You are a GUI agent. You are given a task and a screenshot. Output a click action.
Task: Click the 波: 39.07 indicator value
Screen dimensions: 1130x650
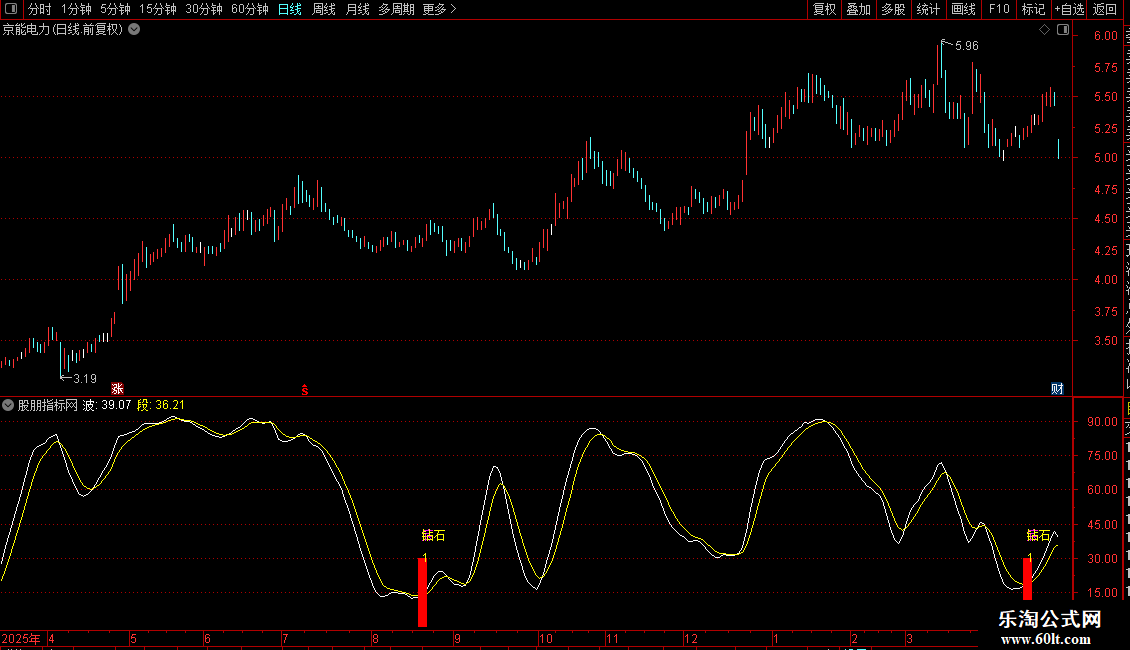click(x=107, y=405)
